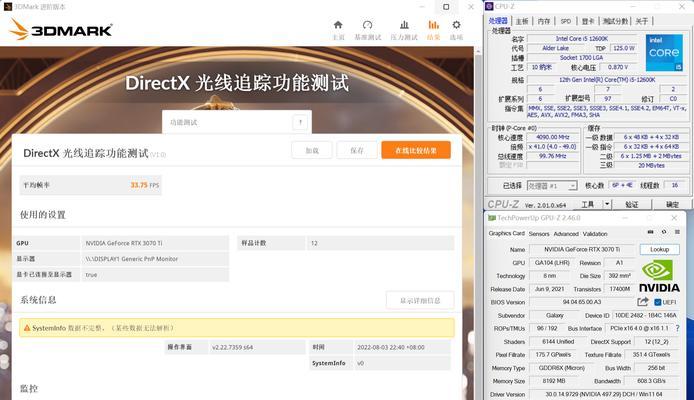Toggle the UEFI checkbox in GPU-Z
Screen dimensions: 694x400
click(657, 302)
